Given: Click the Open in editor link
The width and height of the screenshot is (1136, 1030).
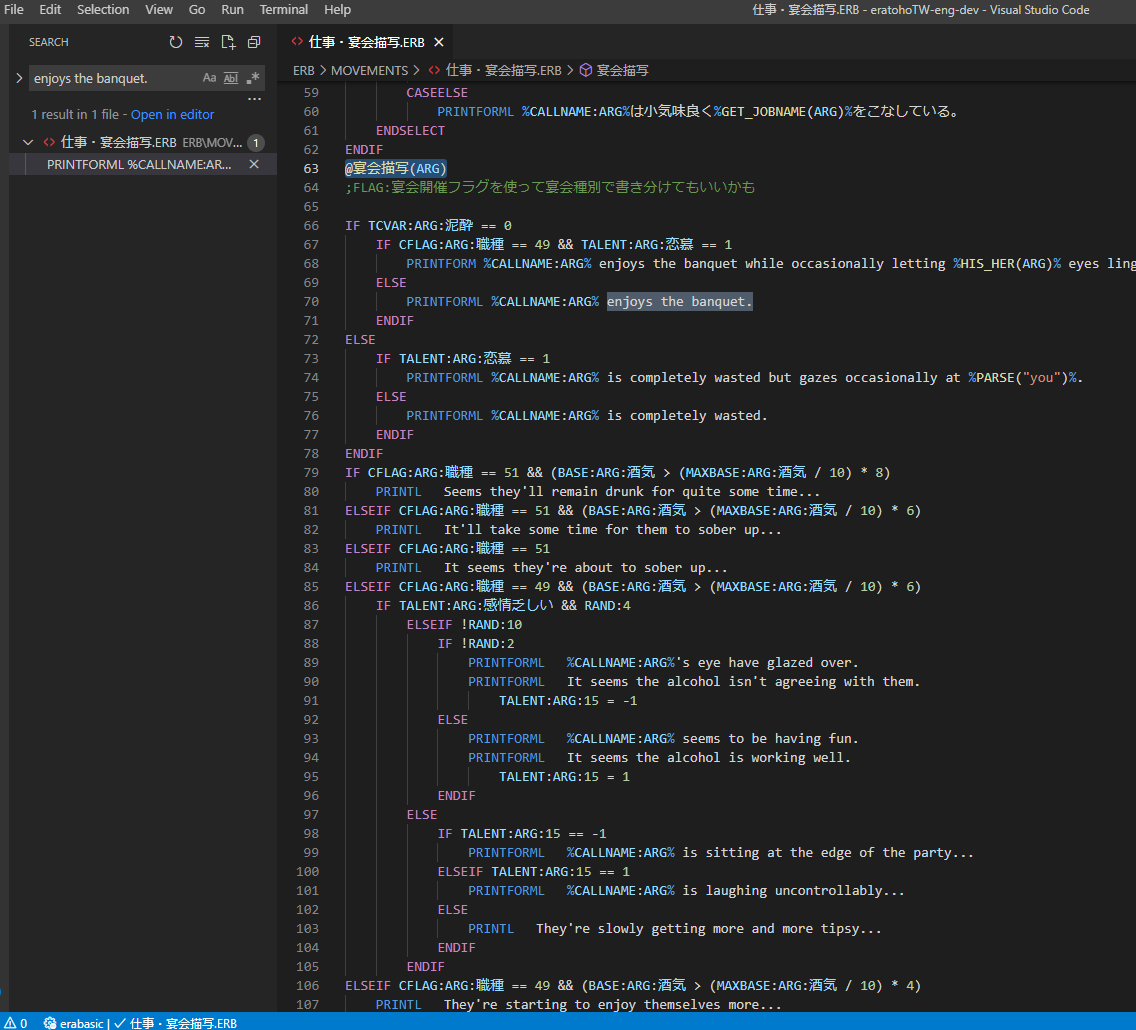Looking at the screenshot, I should tap(172, 115).
